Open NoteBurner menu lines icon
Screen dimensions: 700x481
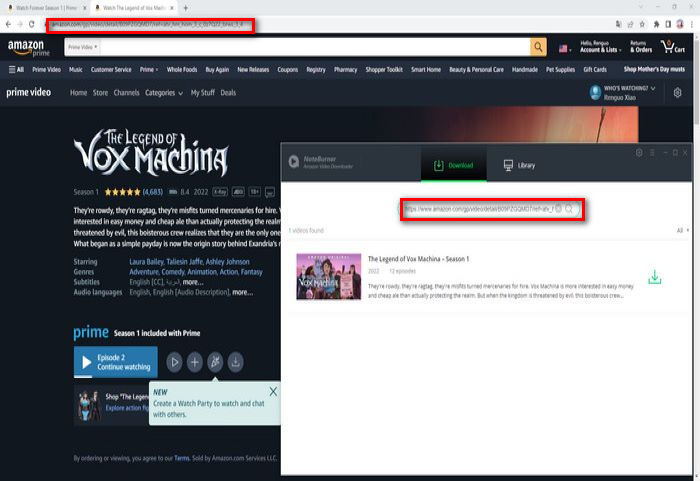tap(652, 153)
